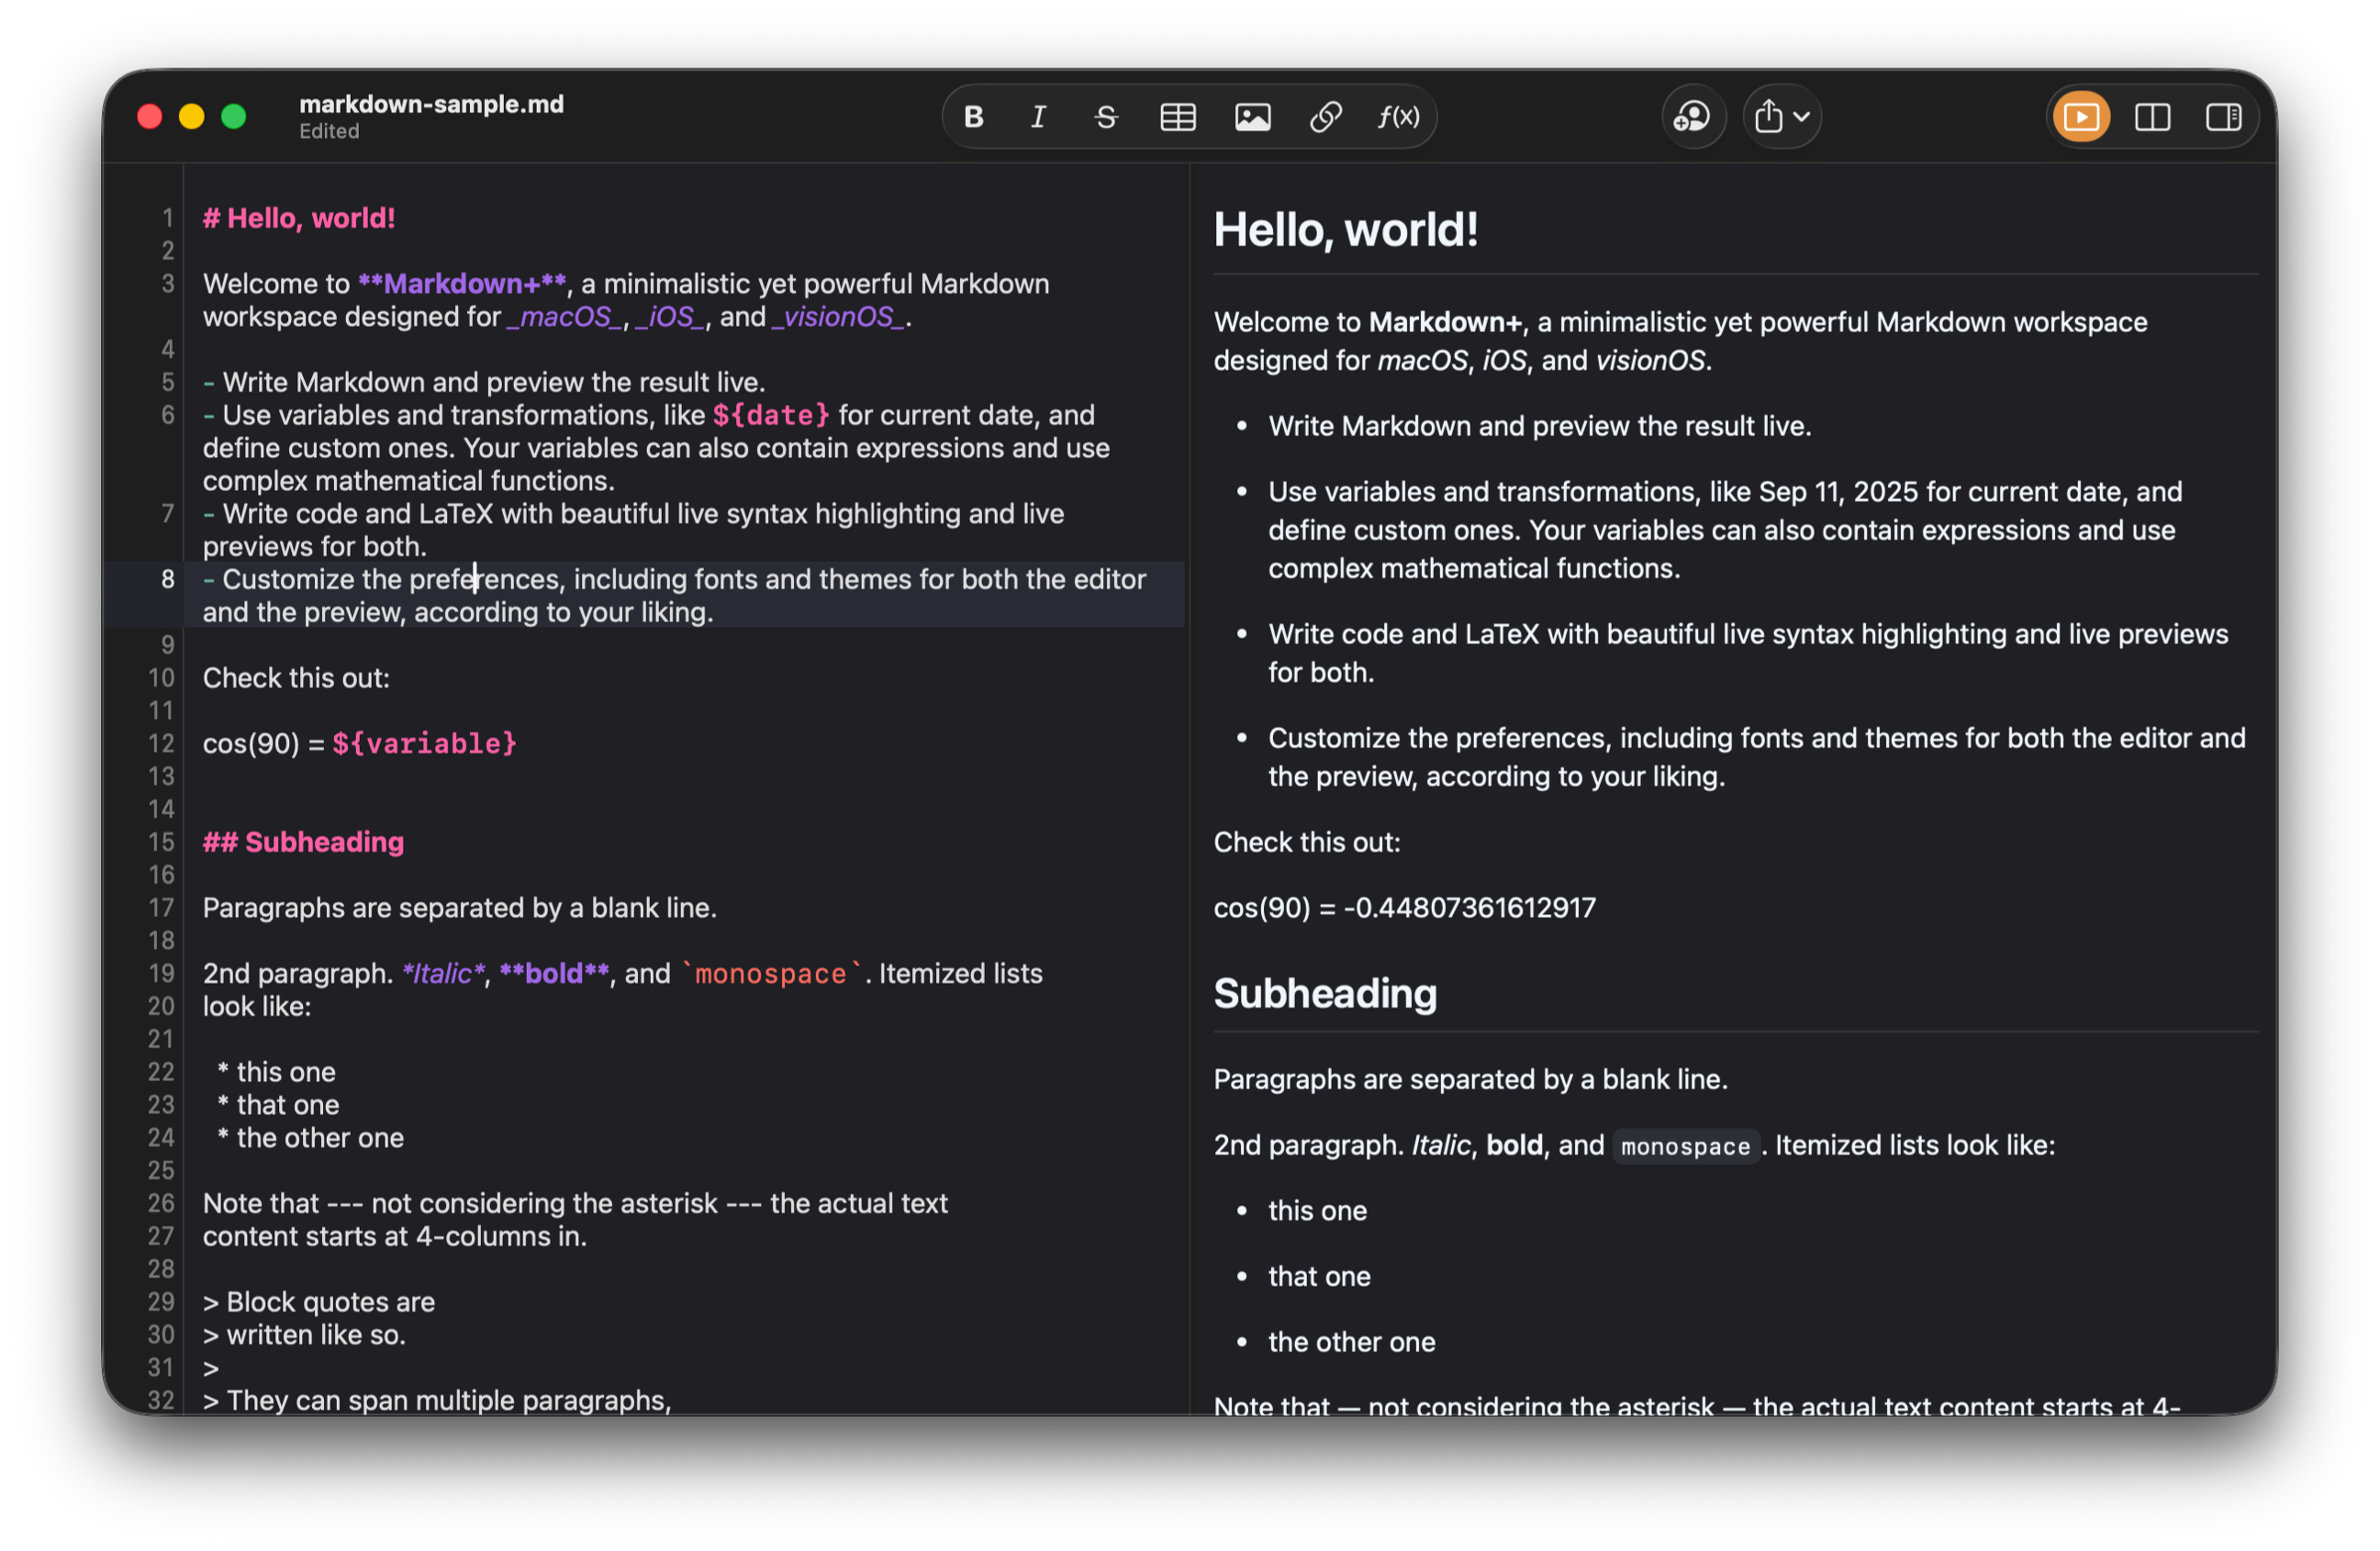The width and height of the screenshot is (2380, 1551).
Task: Apply strikethrough formatting
Action: (1105, 118)
